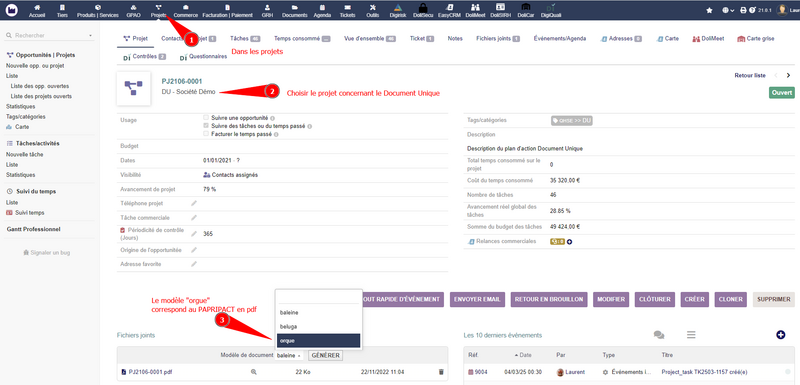Screen dimensions: 800x385
Task: Edit Périodicité de contrôle pencil icon
Action: coord(194,234)
